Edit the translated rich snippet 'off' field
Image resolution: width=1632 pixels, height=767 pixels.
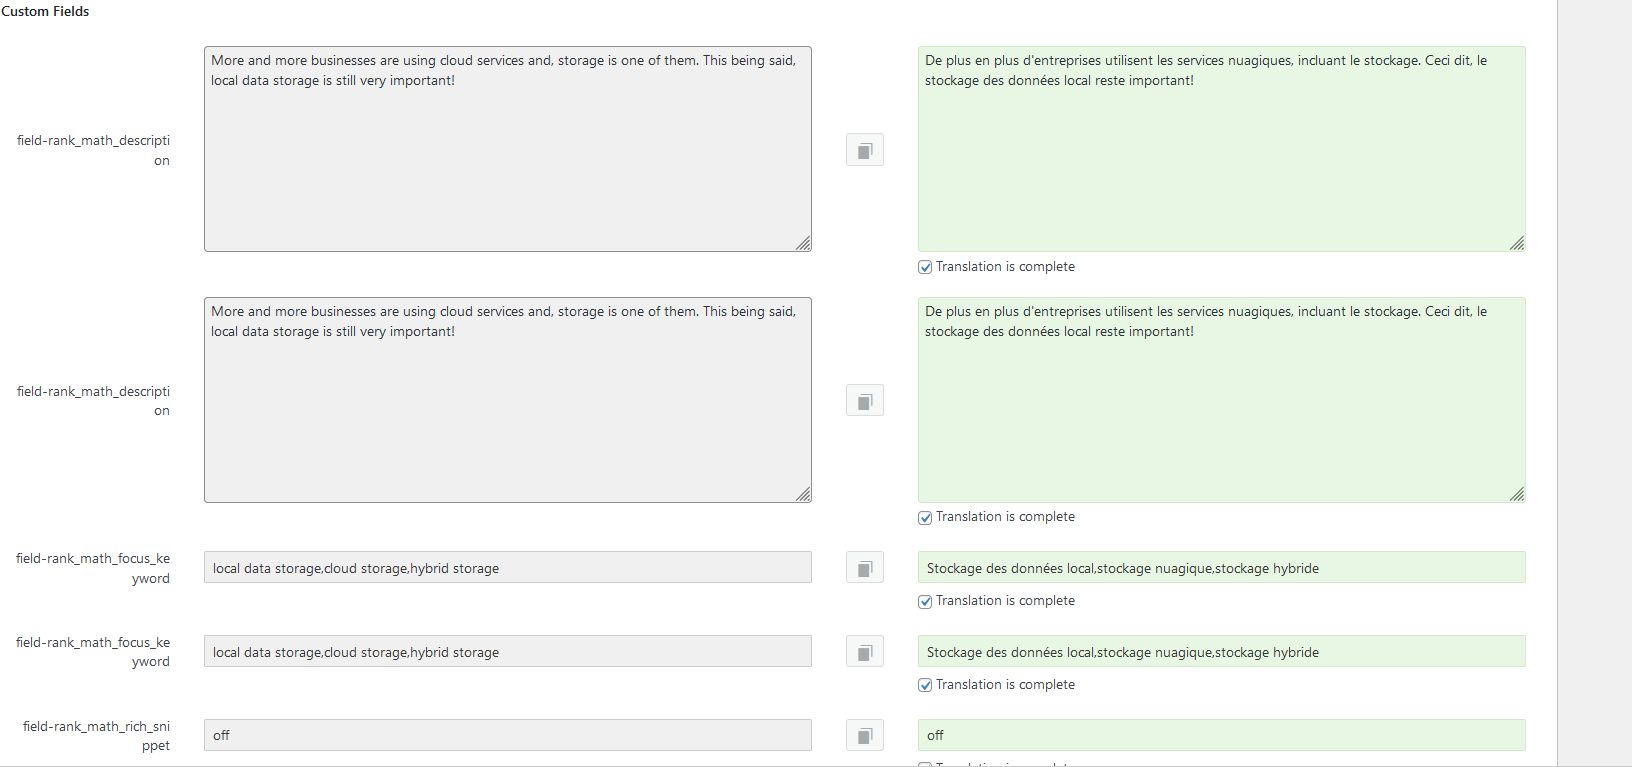click(x=1221, y=735)
